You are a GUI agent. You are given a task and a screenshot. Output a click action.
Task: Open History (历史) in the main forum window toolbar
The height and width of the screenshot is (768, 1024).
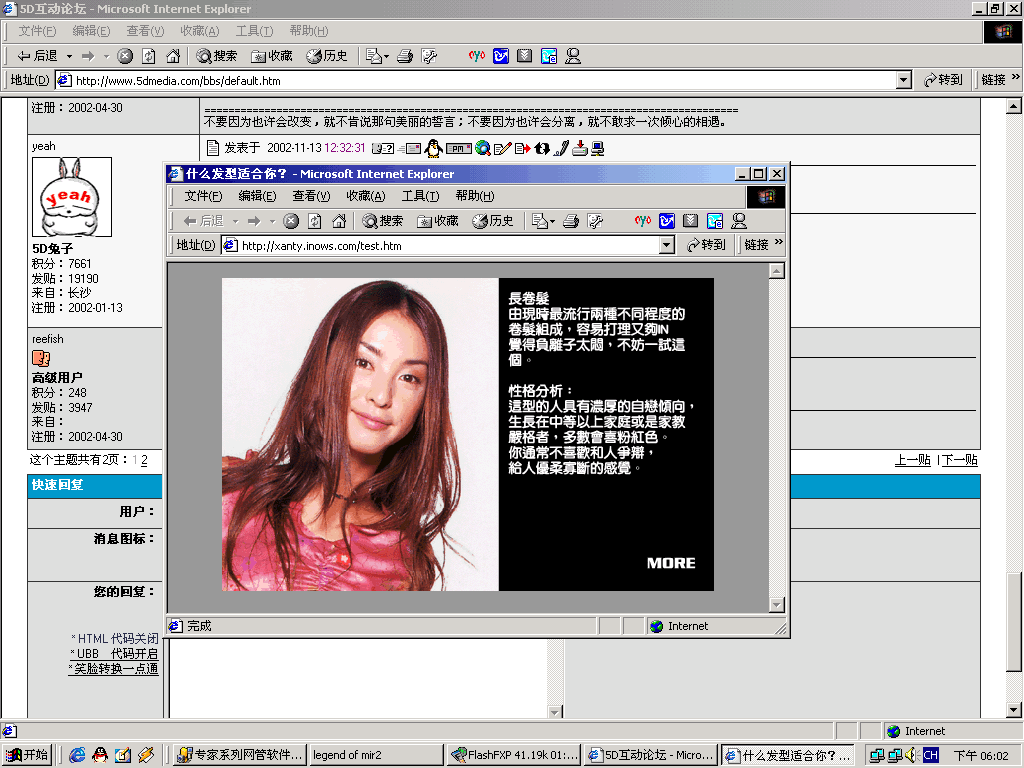click(327, 56)
